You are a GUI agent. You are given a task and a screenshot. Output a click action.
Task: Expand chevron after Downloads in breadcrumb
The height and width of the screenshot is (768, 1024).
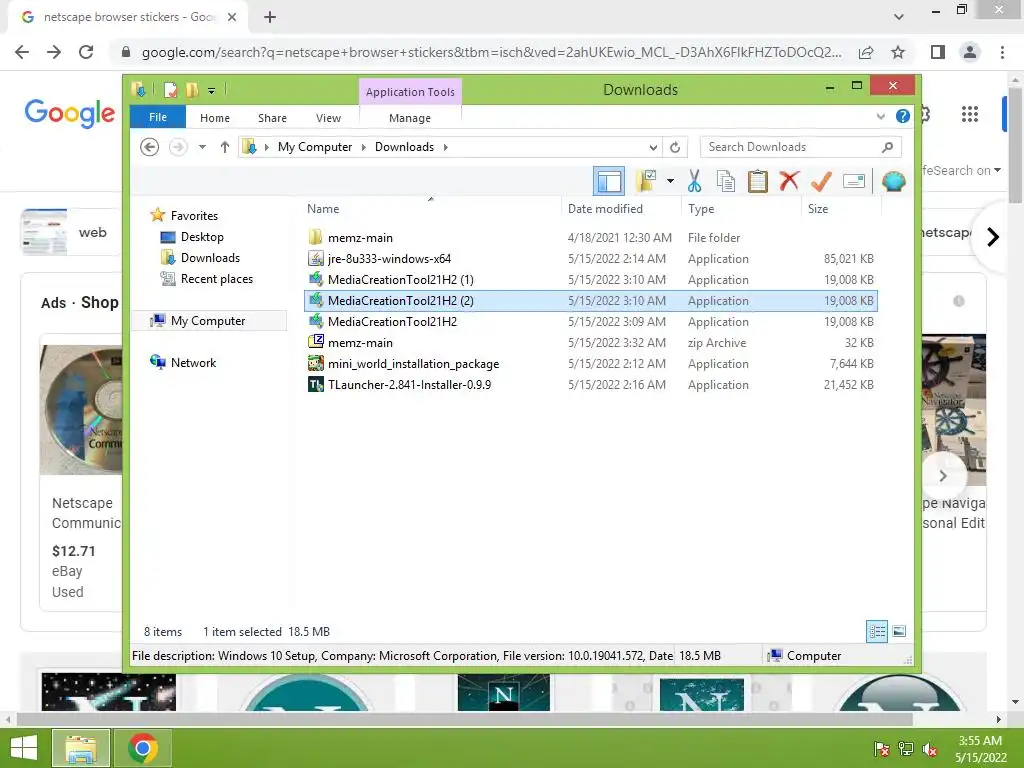click(x=446, y=147)
